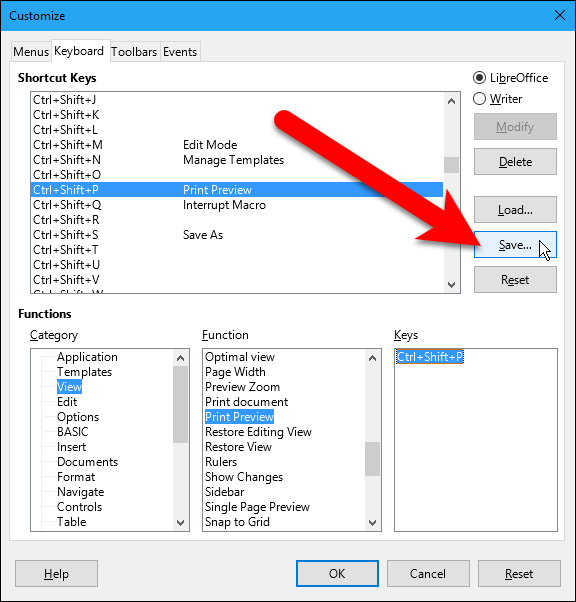Open Help for this dialog
Screen dimensions: 576x602
(x=56, y=573)
